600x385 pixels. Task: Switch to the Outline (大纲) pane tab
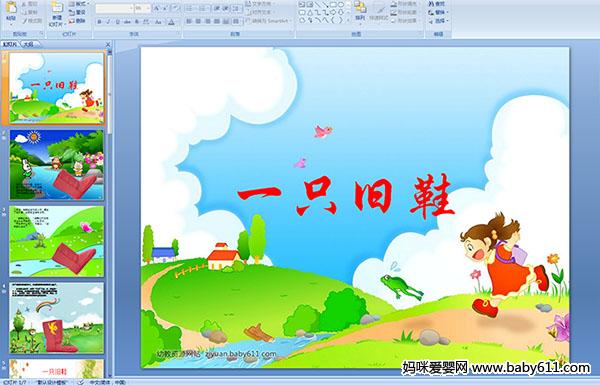(x=29, y=44)
